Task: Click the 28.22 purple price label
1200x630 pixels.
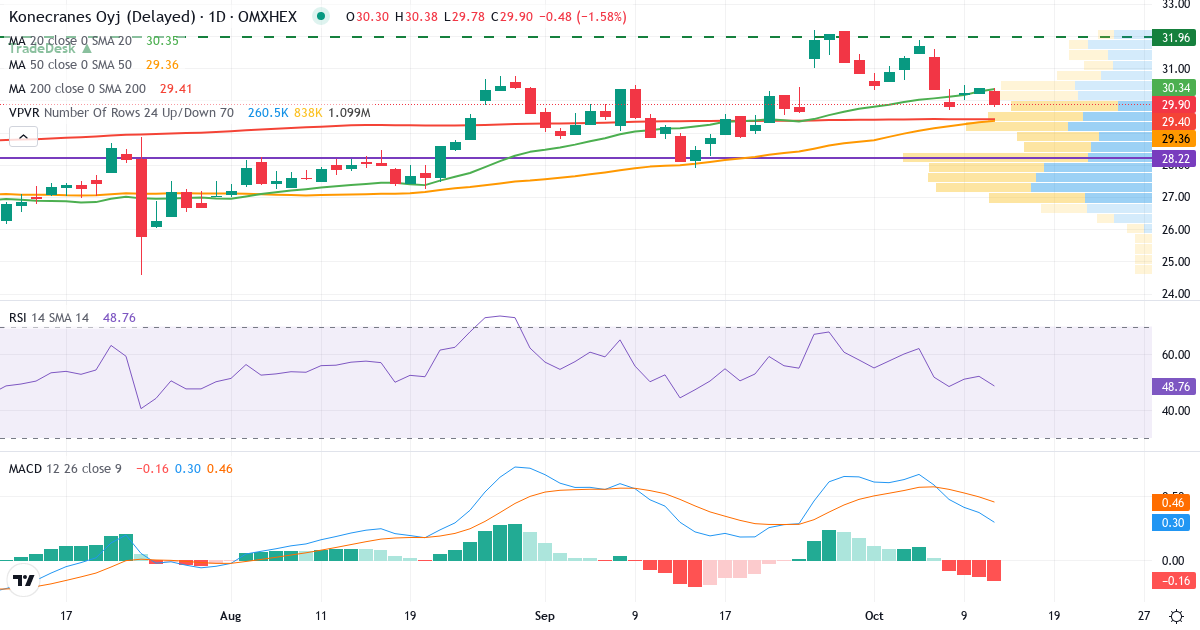Action: pyautogui.click(x=1176, y=158)
